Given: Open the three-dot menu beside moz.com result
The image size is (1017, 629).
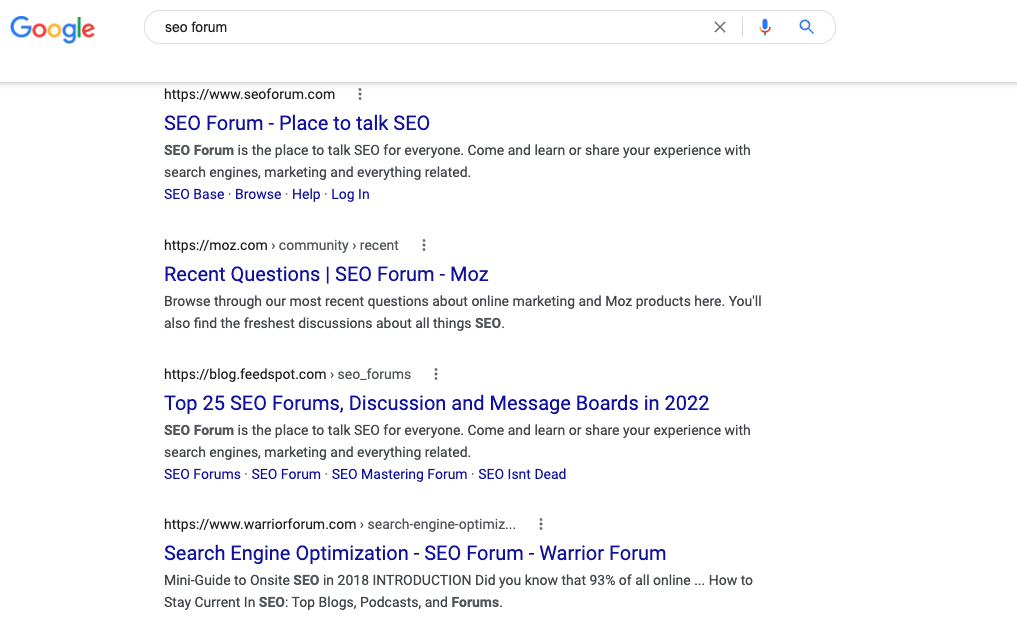Looking at the screenshot, I should coord(424,245).
